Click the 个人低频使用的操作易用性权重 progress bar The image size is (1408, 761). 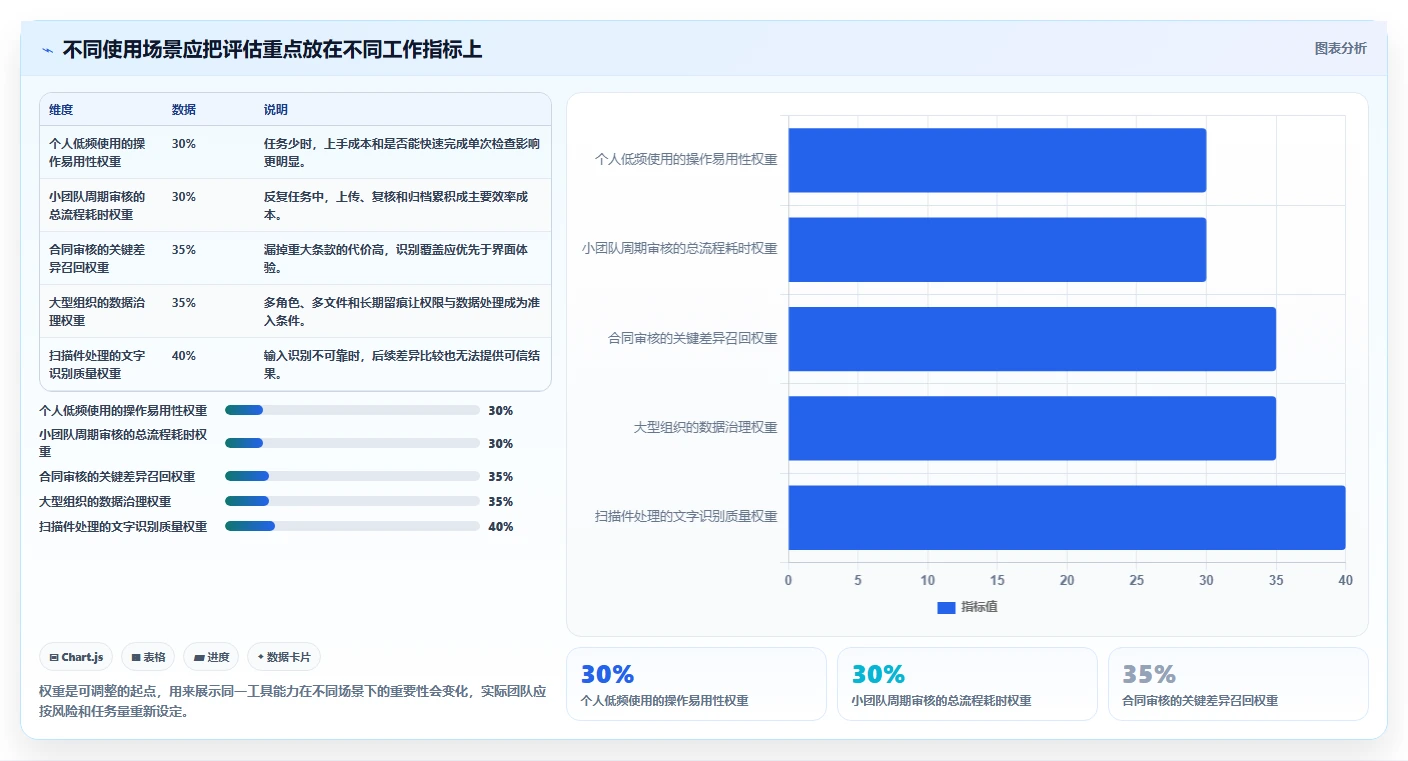coord(353,410)
